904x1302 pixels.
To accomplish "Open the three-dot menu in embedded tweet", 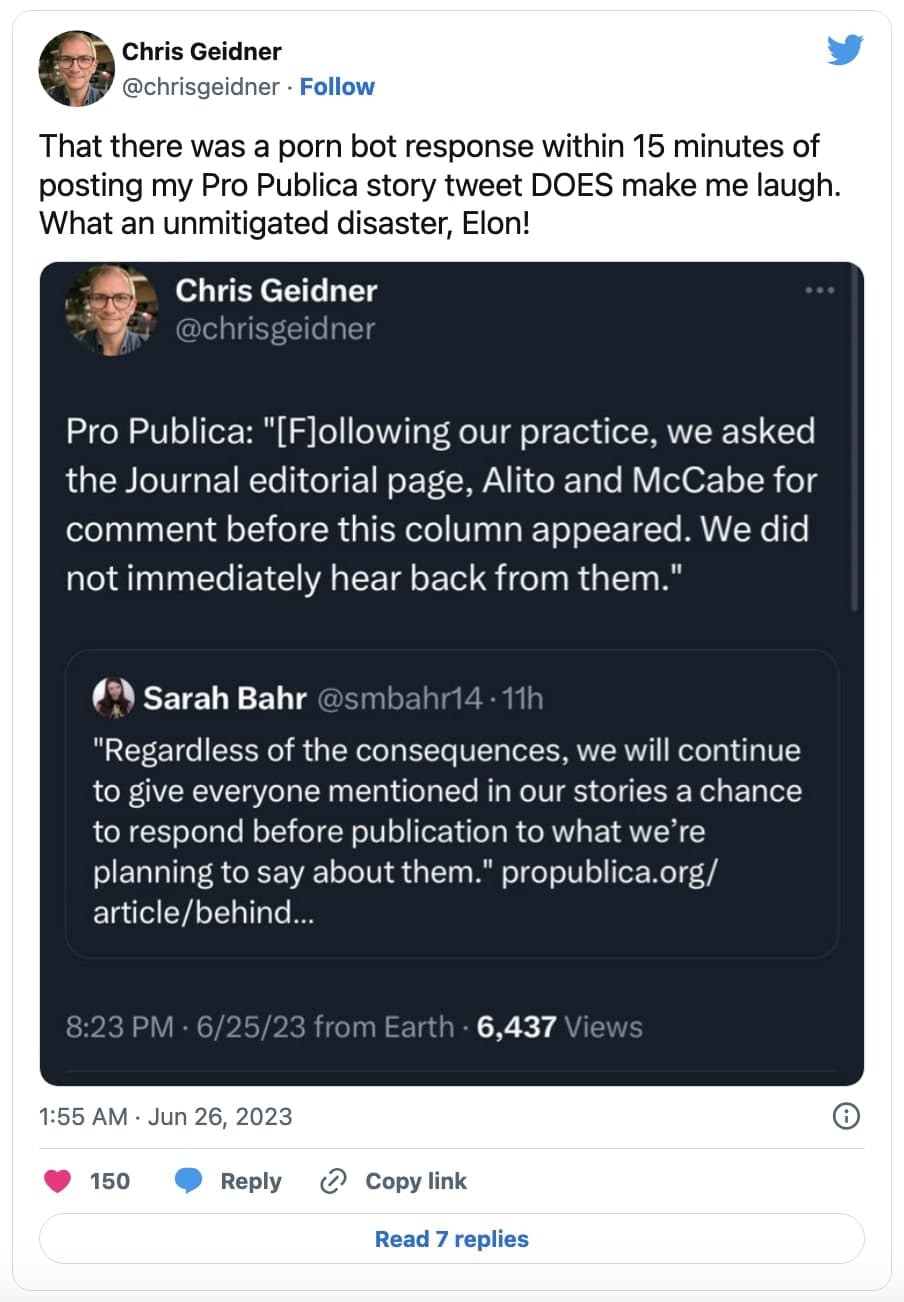I will [x=819, y=291].
